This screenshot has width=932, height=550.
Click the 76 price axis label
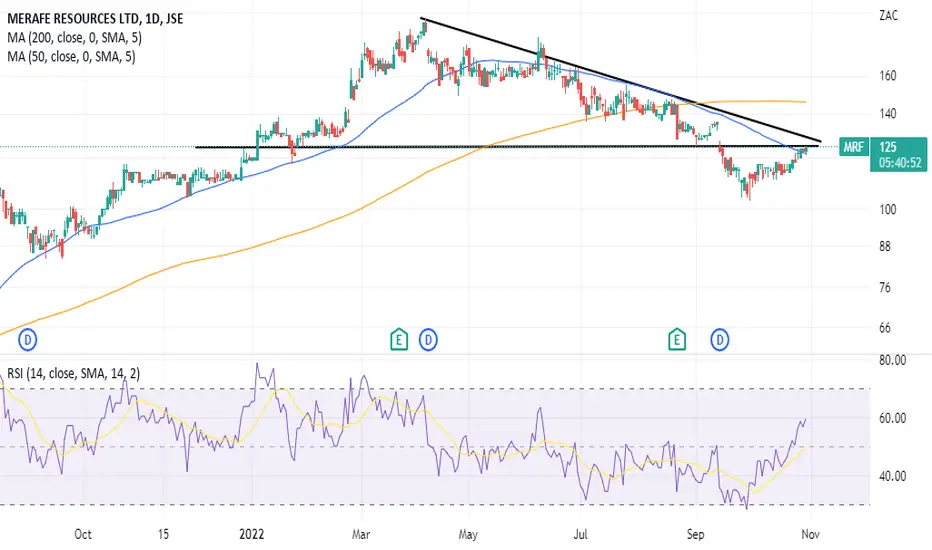885,288
